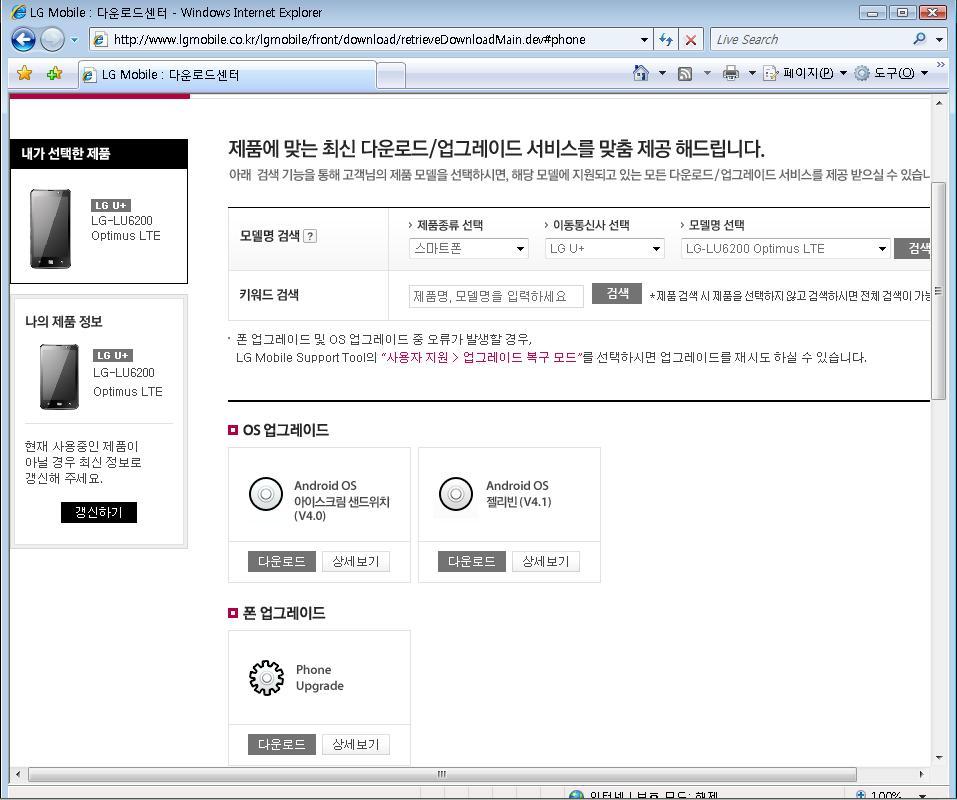Screen dimensions: 957x800
Task: Click the Optimus LTE phone image in 내가 선택한 제품
Action: 50,228
